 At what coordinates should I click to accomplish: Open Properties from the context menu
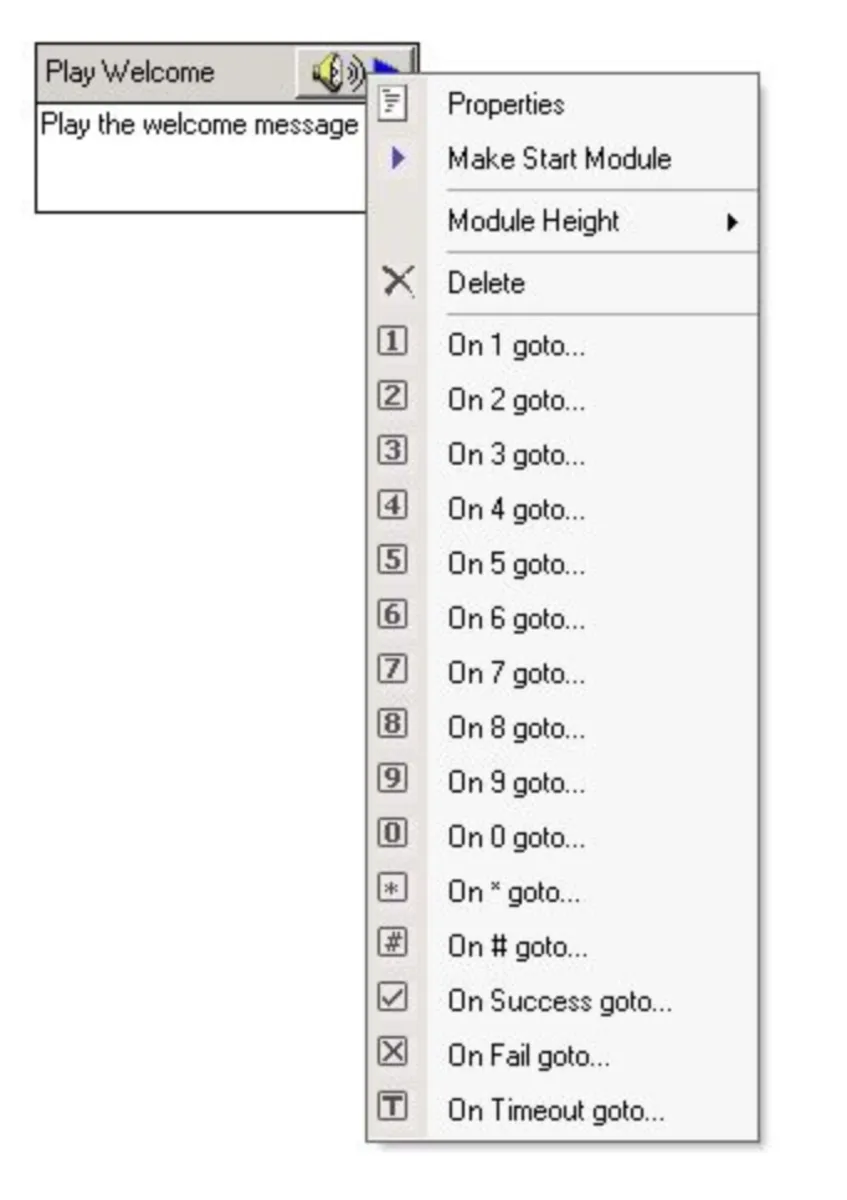pyautogui.click(x=505, y=104)
